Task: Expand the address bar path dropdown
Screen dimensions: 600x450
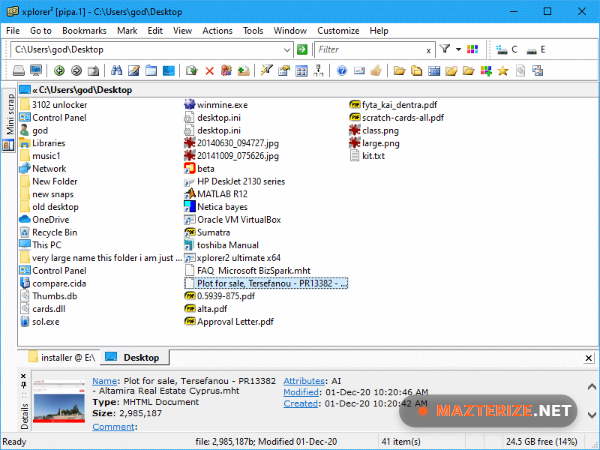Action: coord(287,50)
